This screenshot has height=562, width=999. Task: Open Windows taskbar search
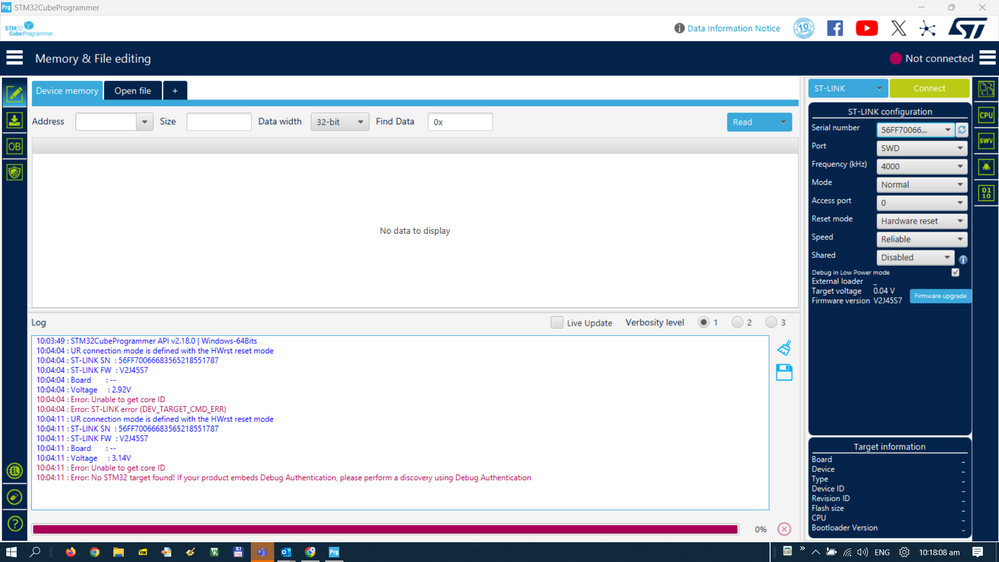[x=35, y=552]
